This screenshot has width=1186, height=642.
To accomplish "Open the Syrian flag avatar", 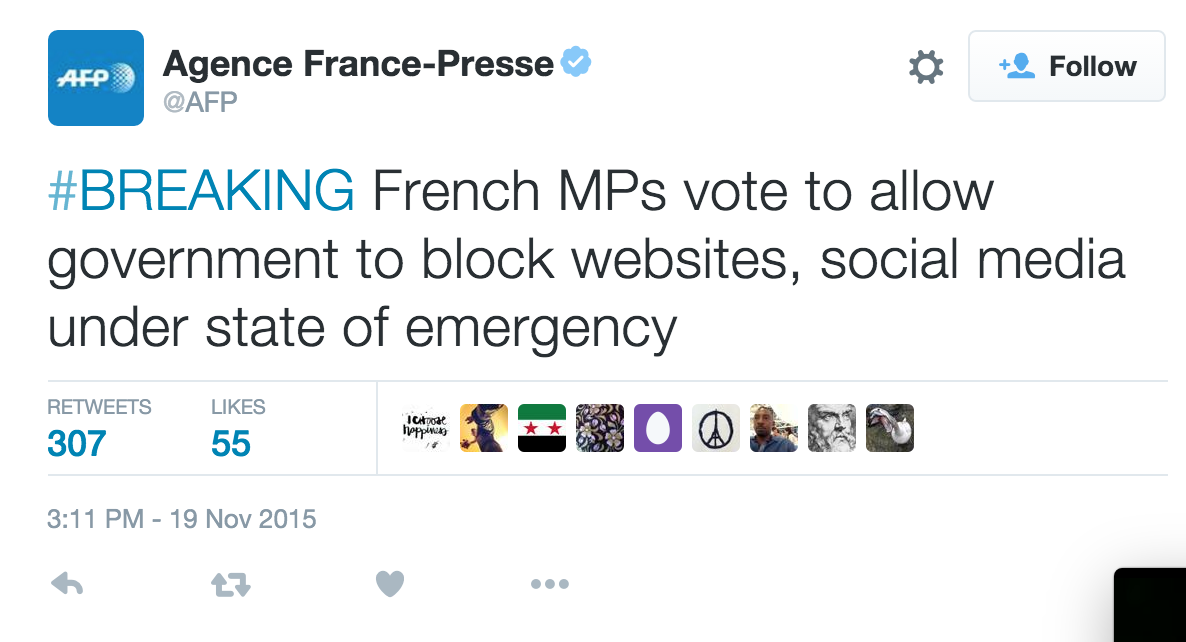I will click(542, 428).
